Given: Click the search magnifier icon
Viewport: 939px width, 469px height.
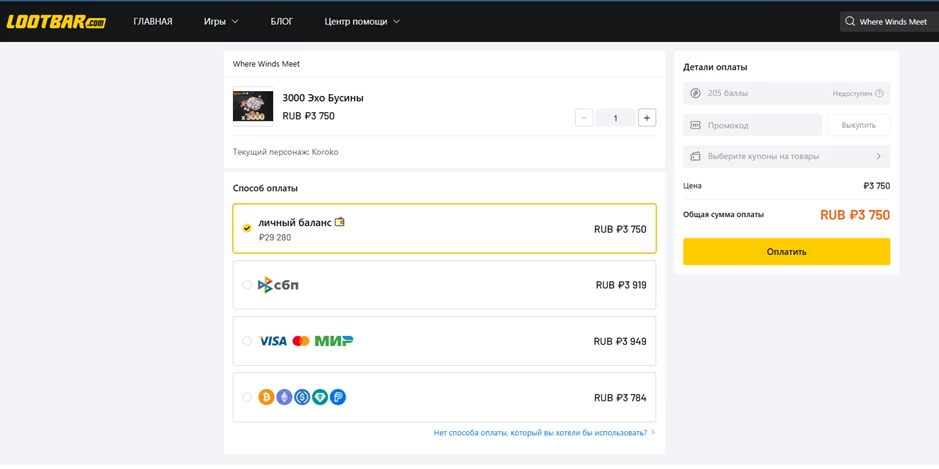Looking at the screenshot, I should (849, 22).
